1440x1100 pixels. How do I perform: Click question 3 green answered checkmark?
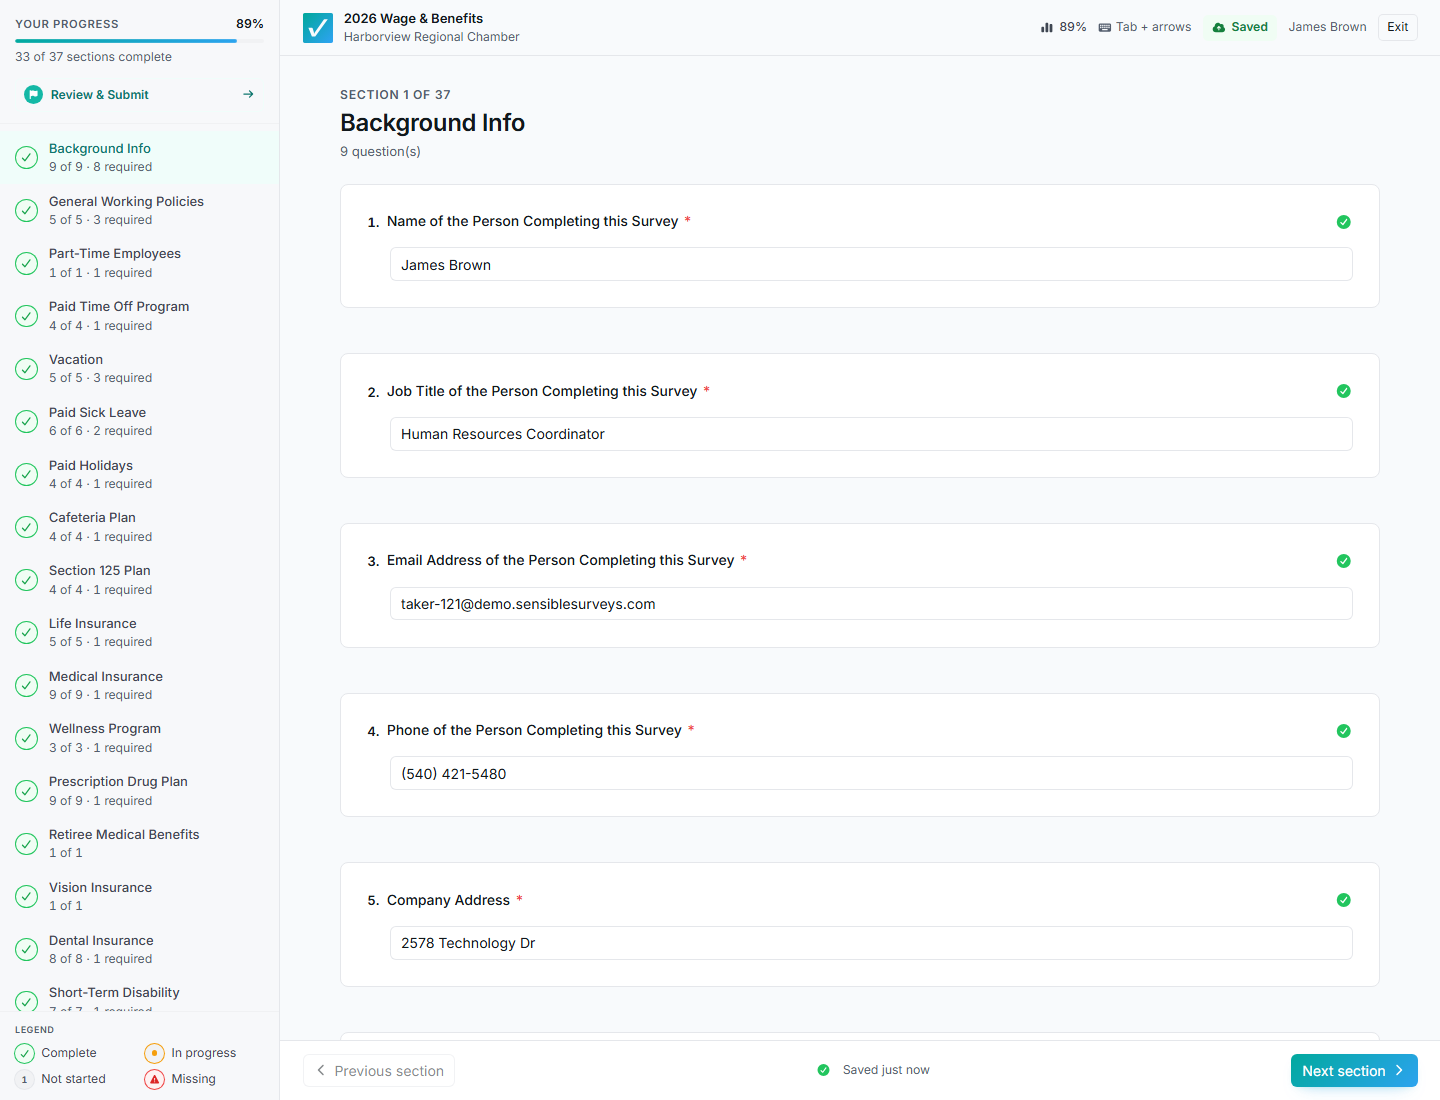(x=1344, y=561)
